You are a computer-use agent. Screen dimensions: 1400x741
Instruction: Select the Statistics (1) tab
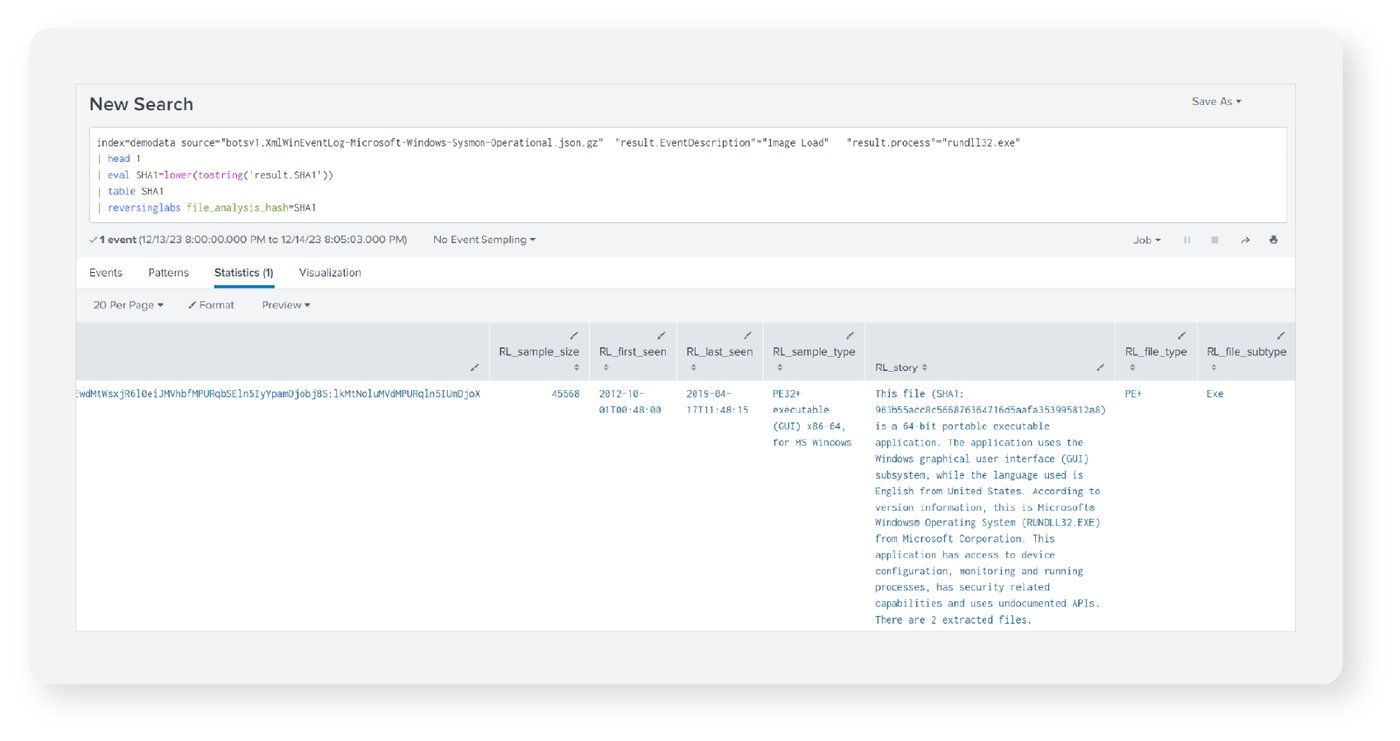244,273
